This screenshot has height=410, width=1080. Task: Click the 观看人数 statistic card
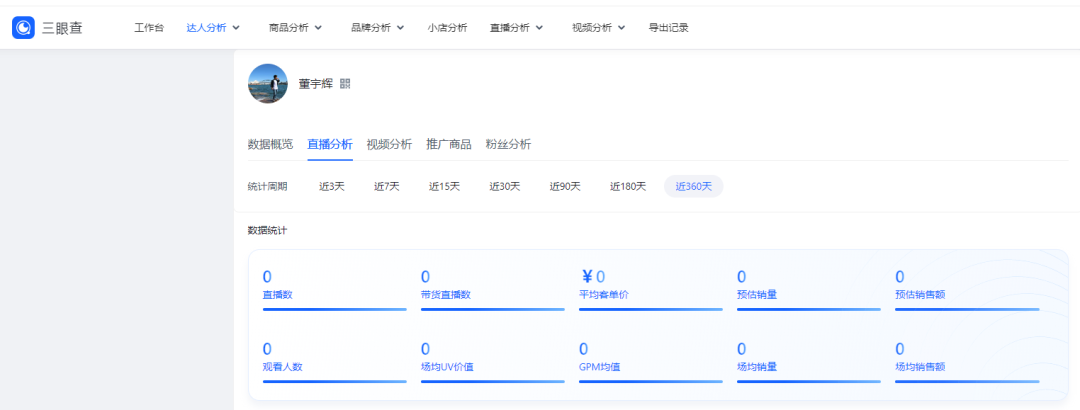(335, 362)
